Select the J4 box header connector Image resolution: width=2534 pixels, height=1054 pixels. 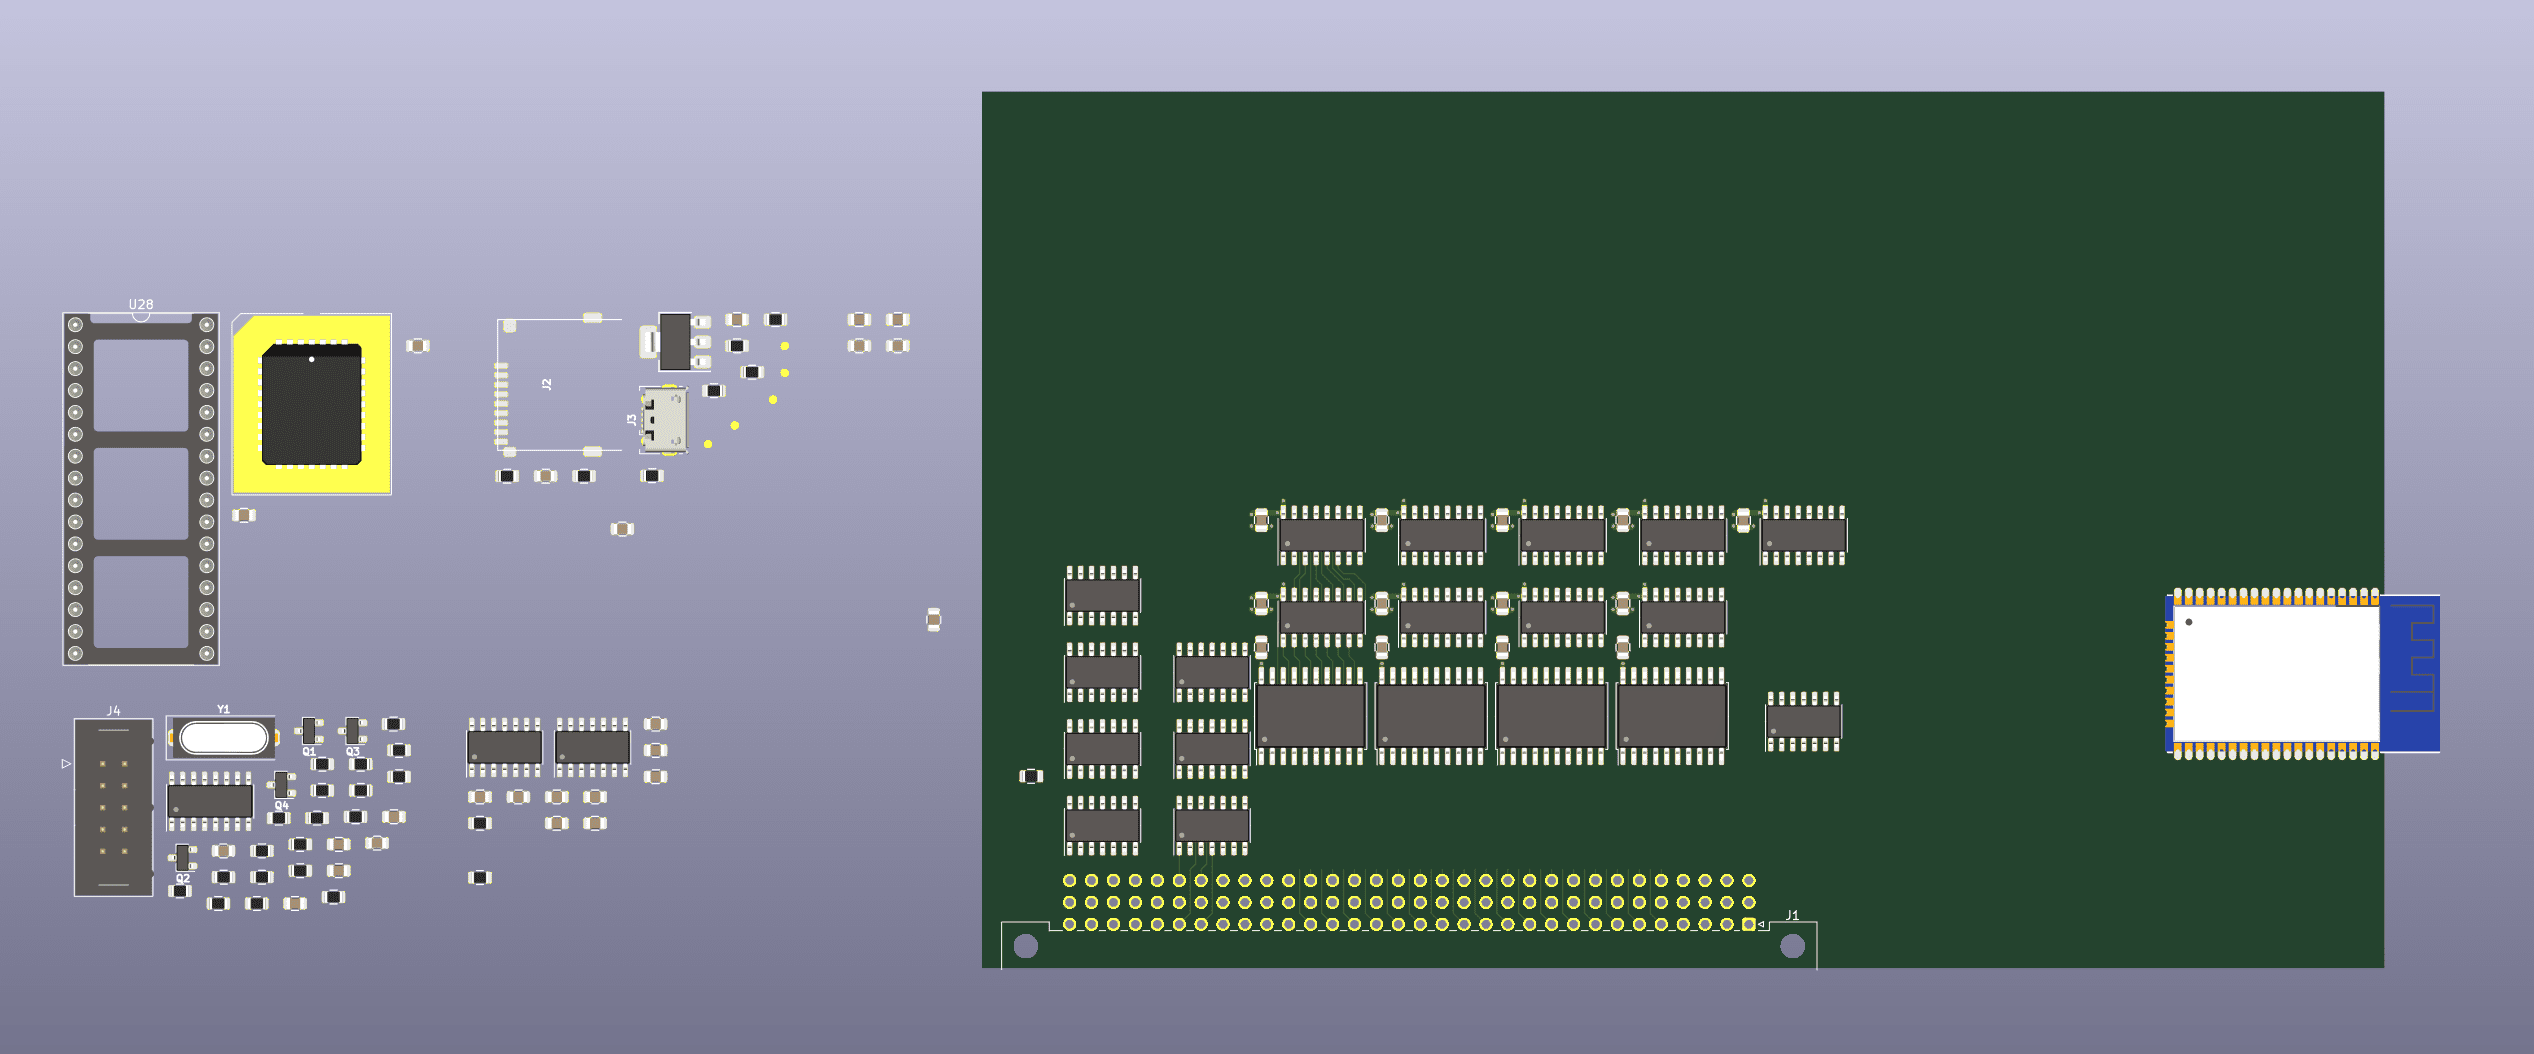(x=113, y=807)
